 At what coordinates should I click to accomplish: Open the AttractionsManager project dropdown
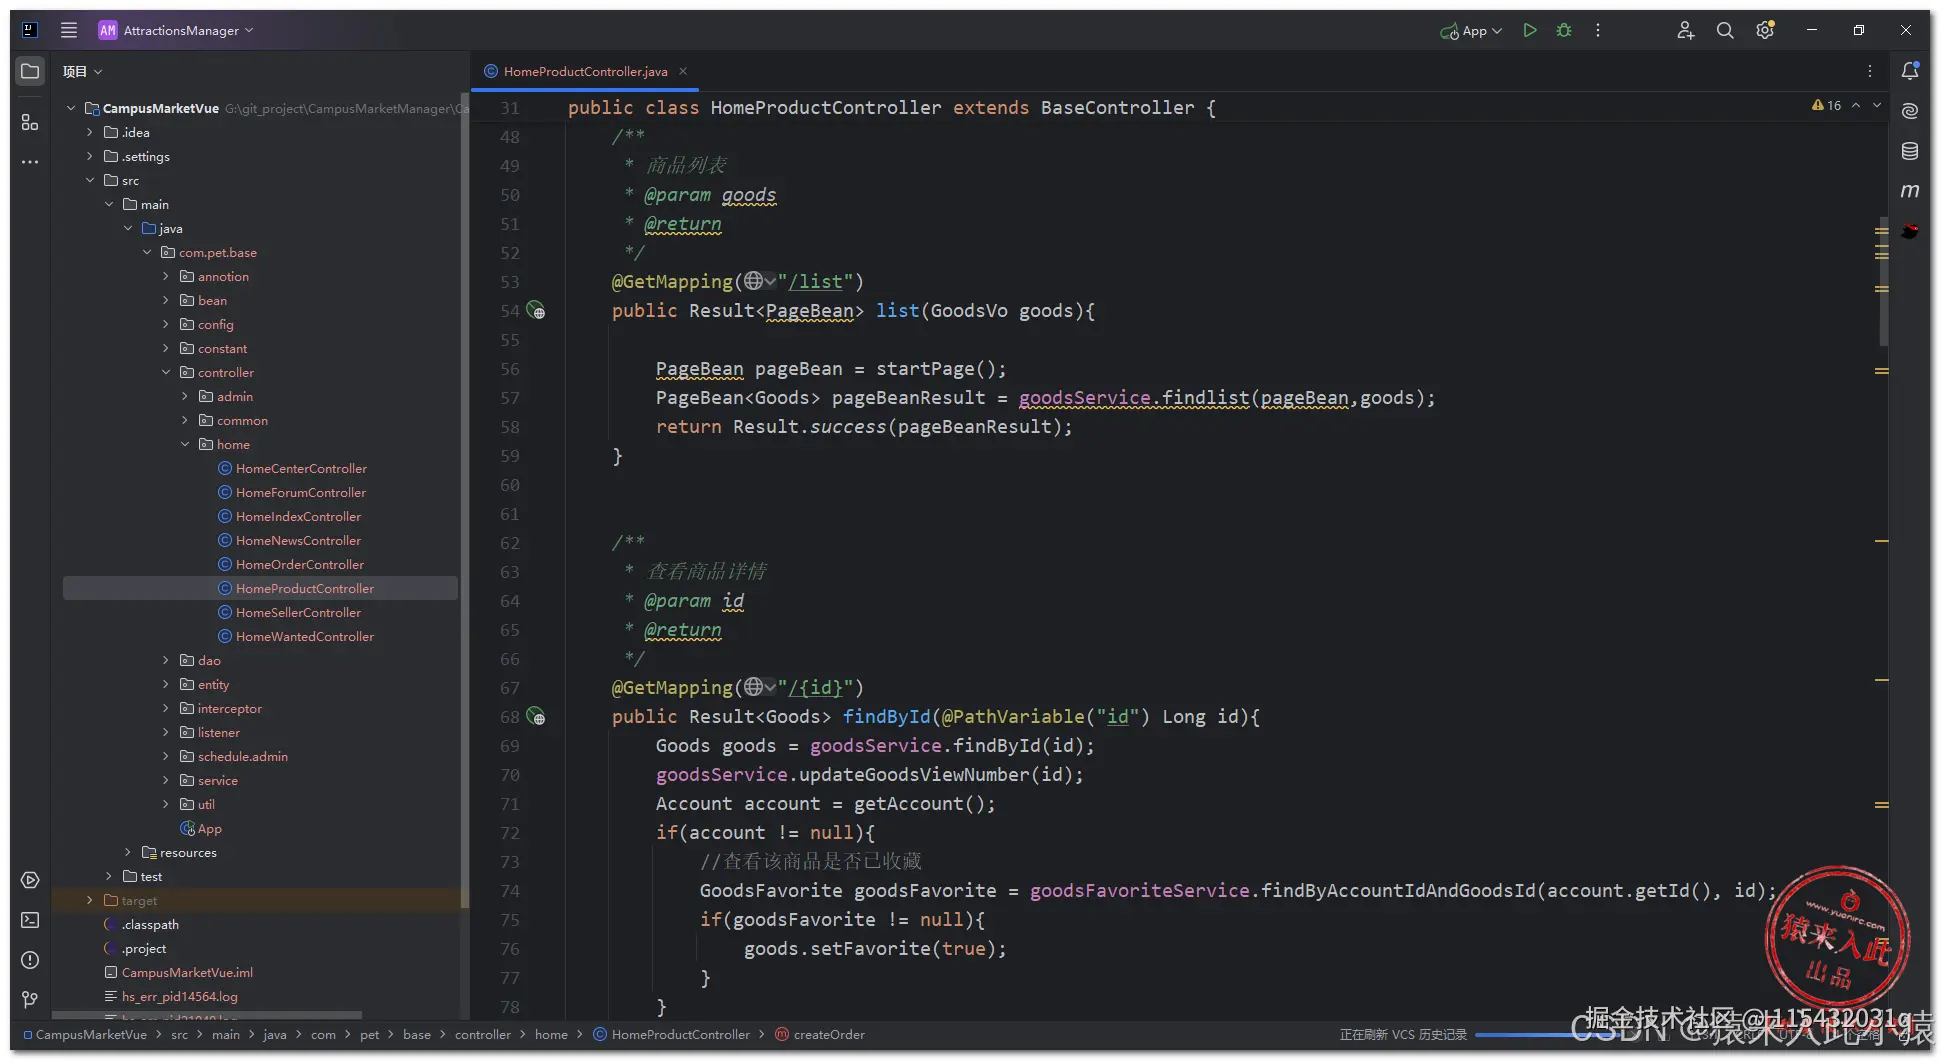click(176, 30)
